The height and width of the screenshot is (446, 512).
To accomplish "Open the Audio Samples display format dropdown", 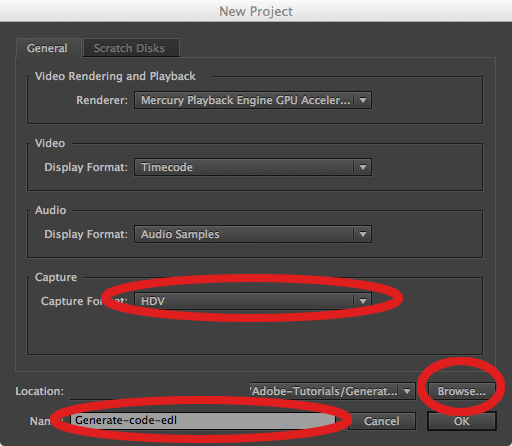I will (253, 234).
